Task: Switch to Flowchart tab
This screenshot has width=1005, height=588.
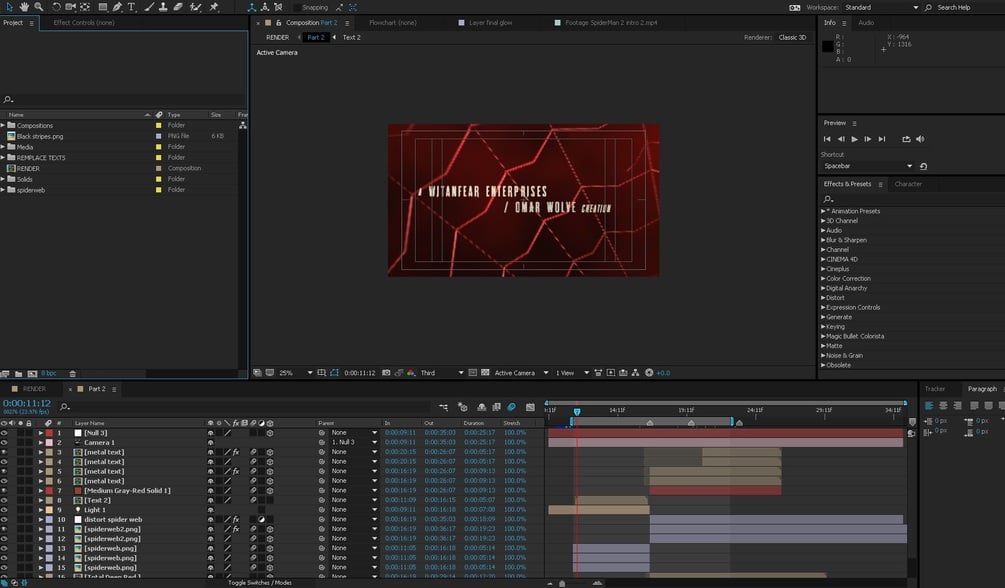Action: (x=392, y=22)
